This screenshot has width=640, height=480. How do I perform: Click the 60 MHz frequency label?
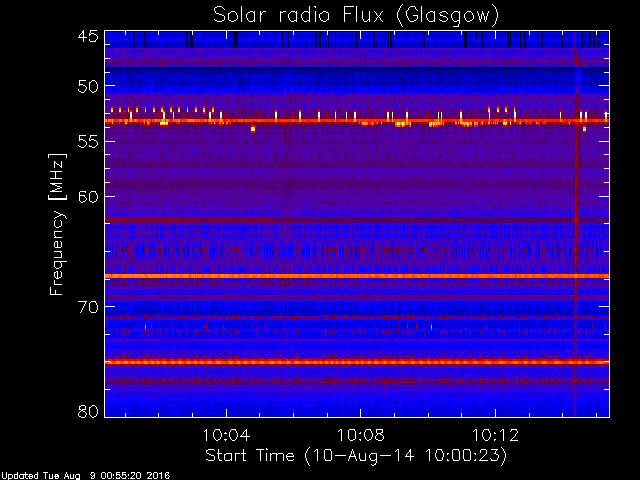coord(88,197)
